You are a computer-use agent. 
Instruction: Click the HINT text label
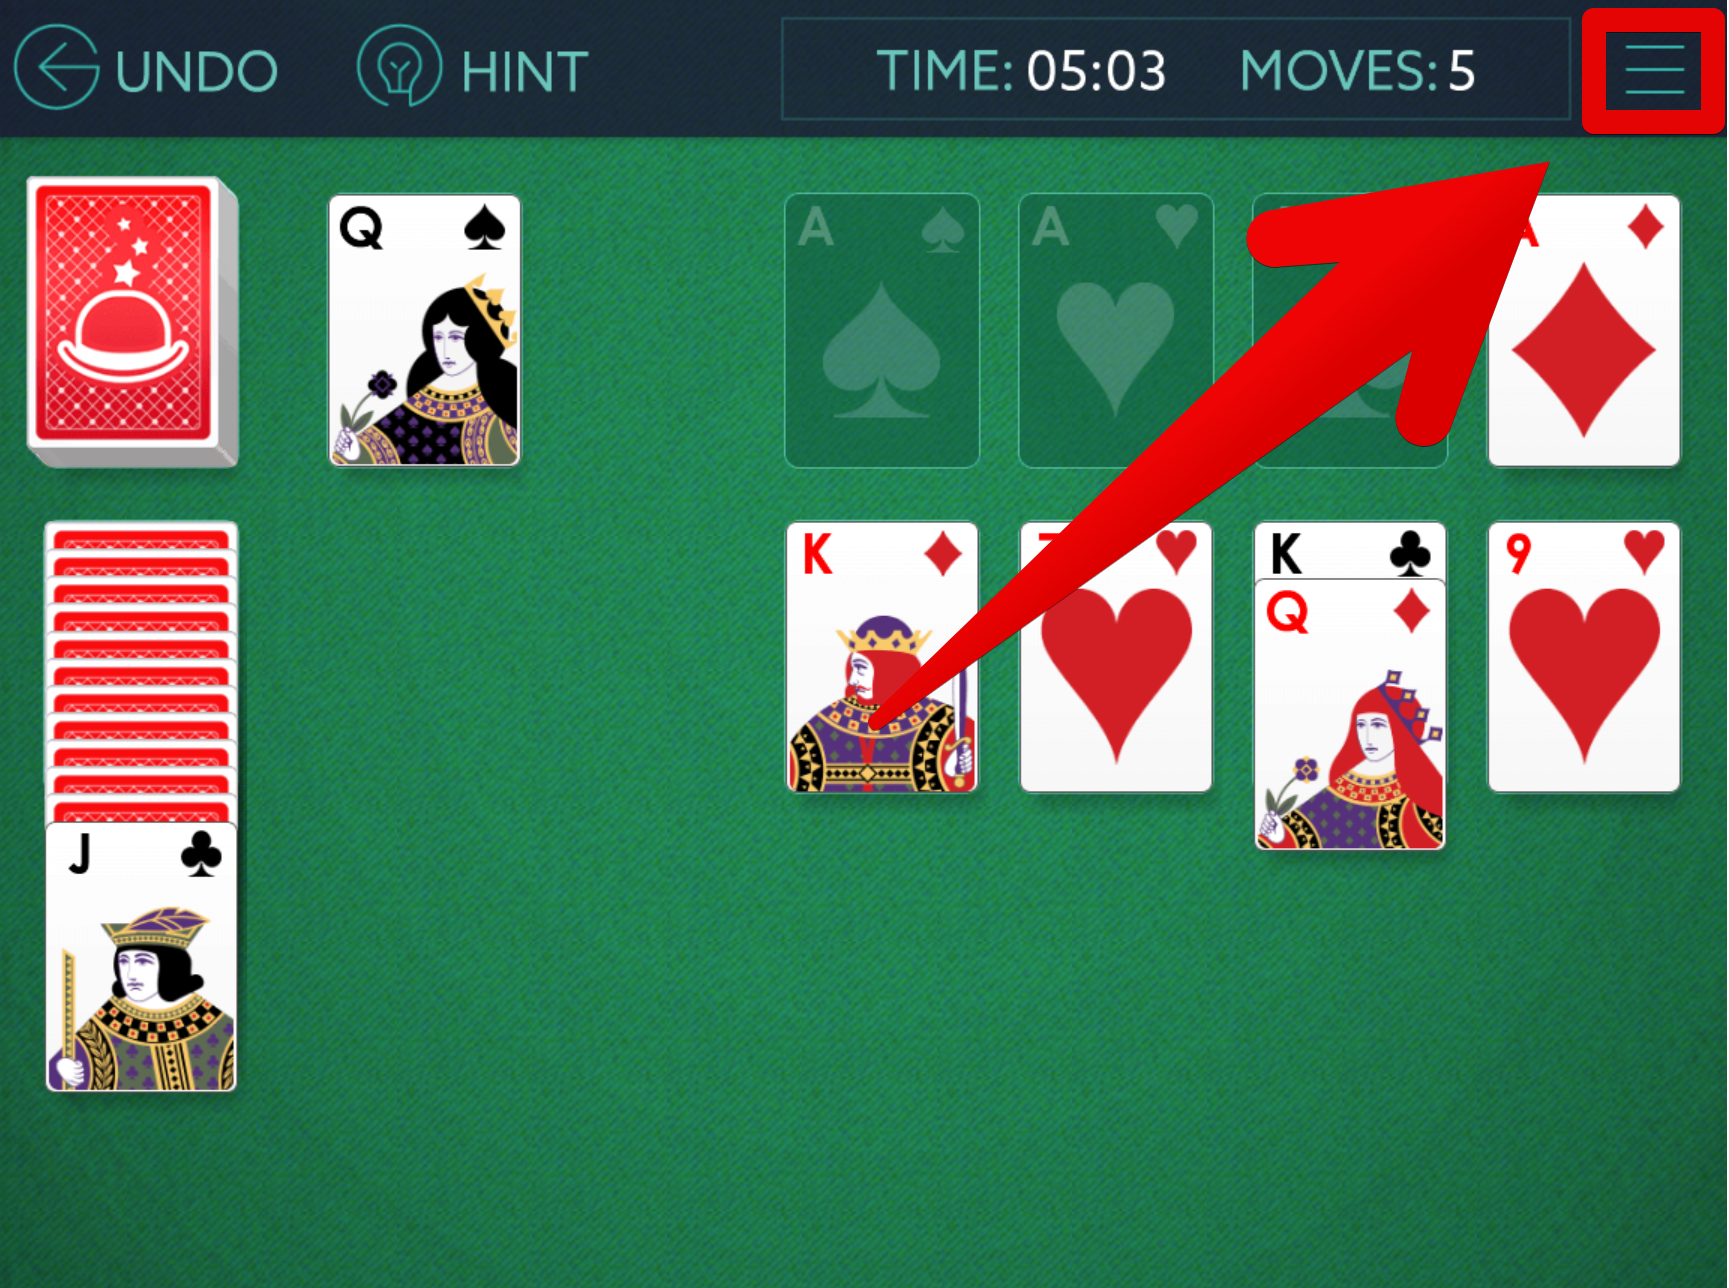(x=525, y=72)
